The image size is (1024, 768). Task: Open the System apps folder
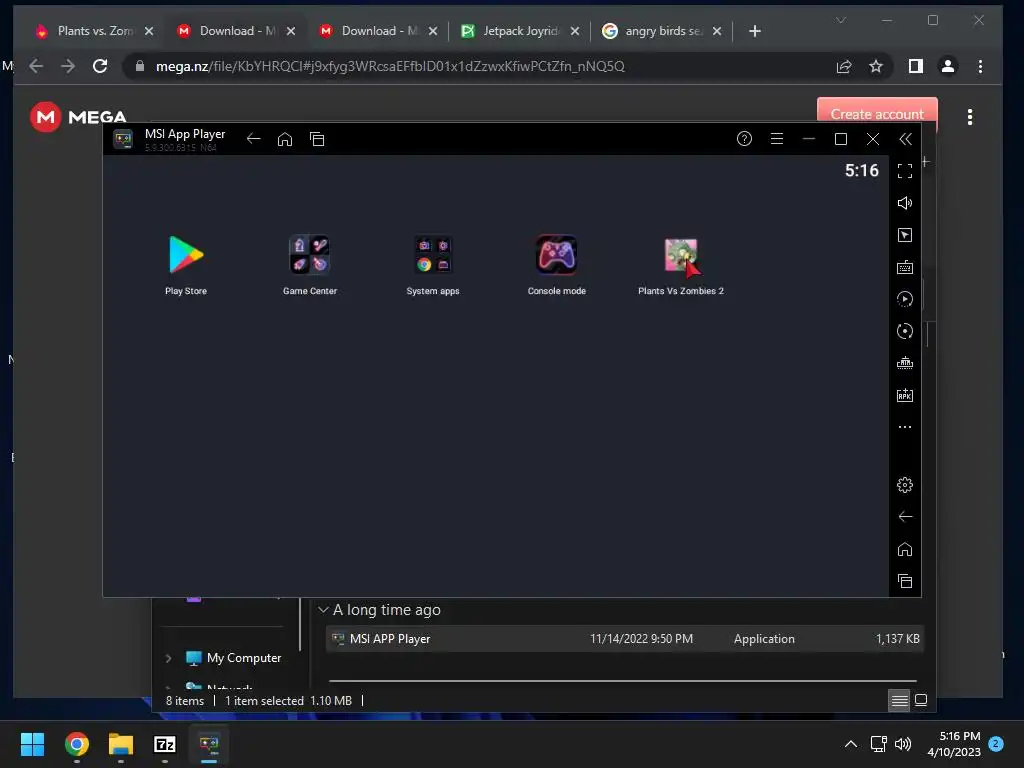pos(433,255)
